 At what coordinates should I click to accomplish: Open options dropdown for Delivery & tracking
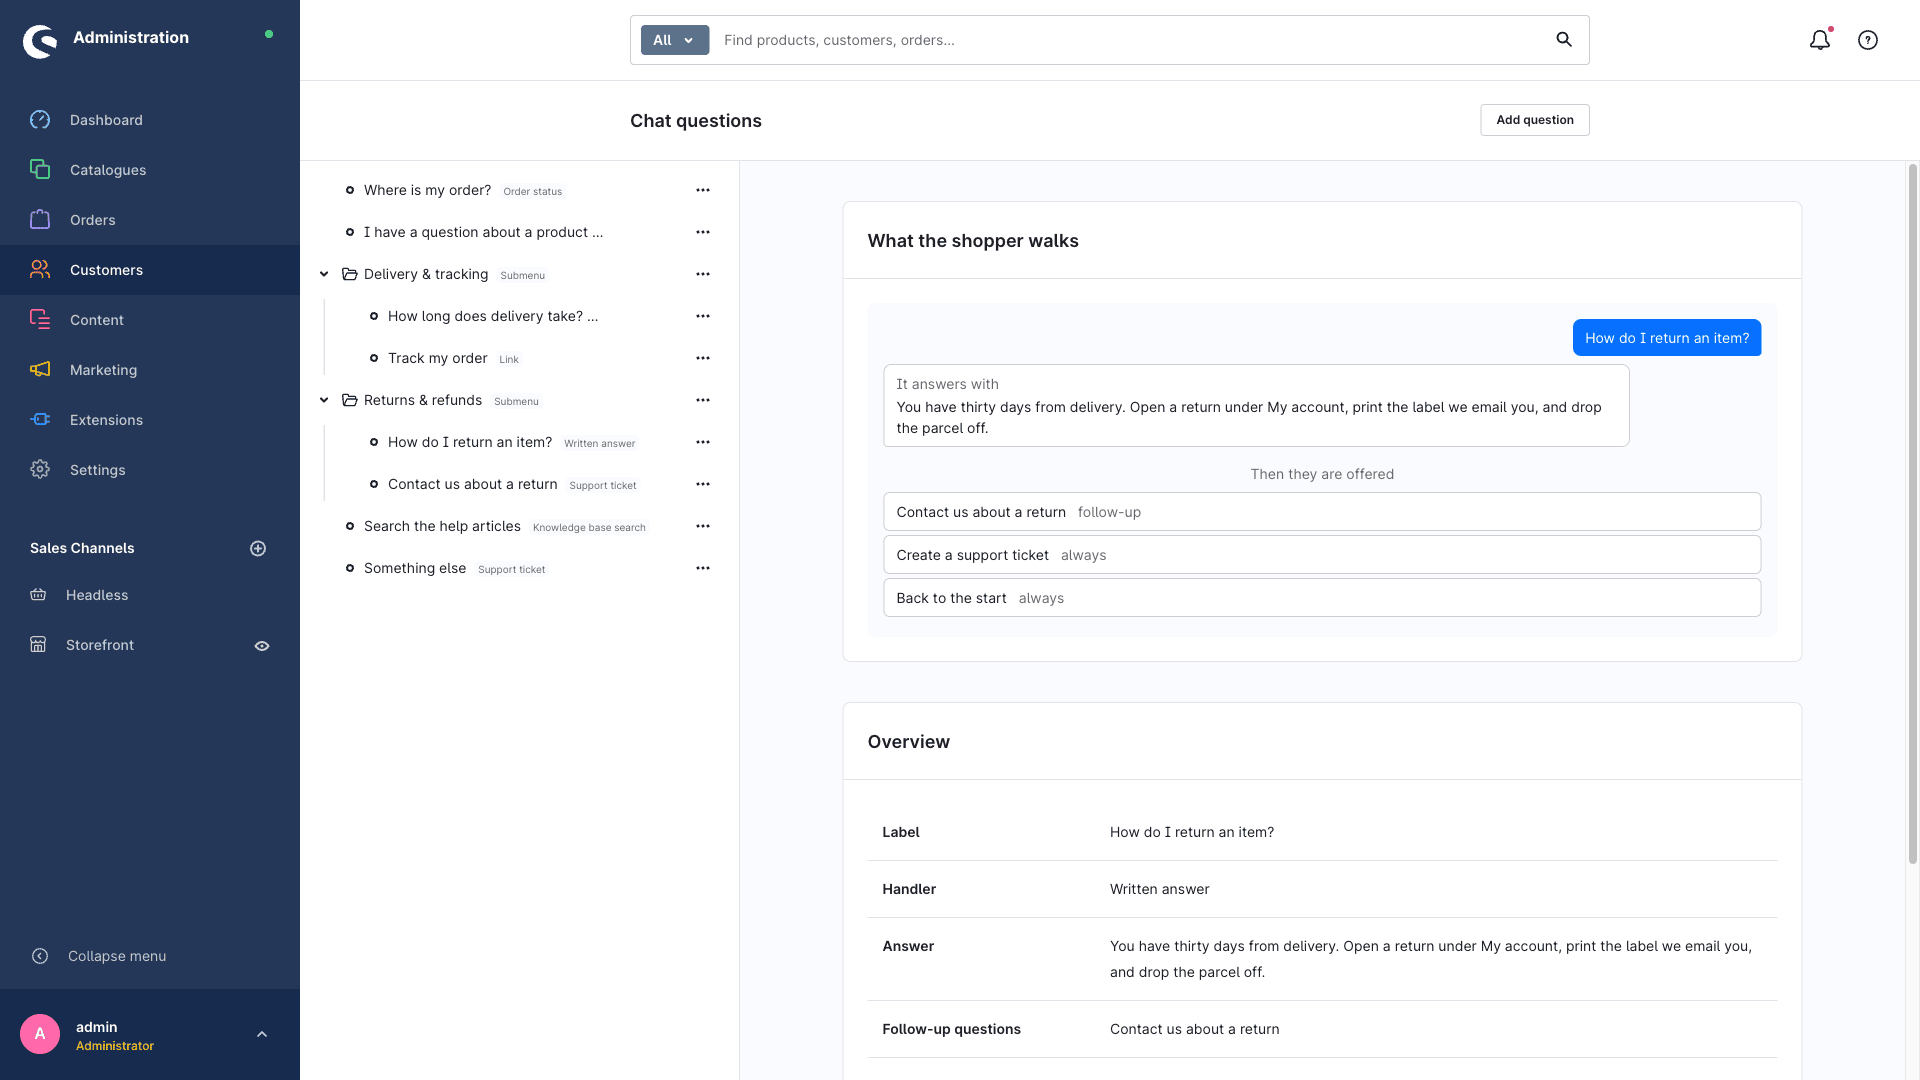pyautogui.click(x=703, y=274)
